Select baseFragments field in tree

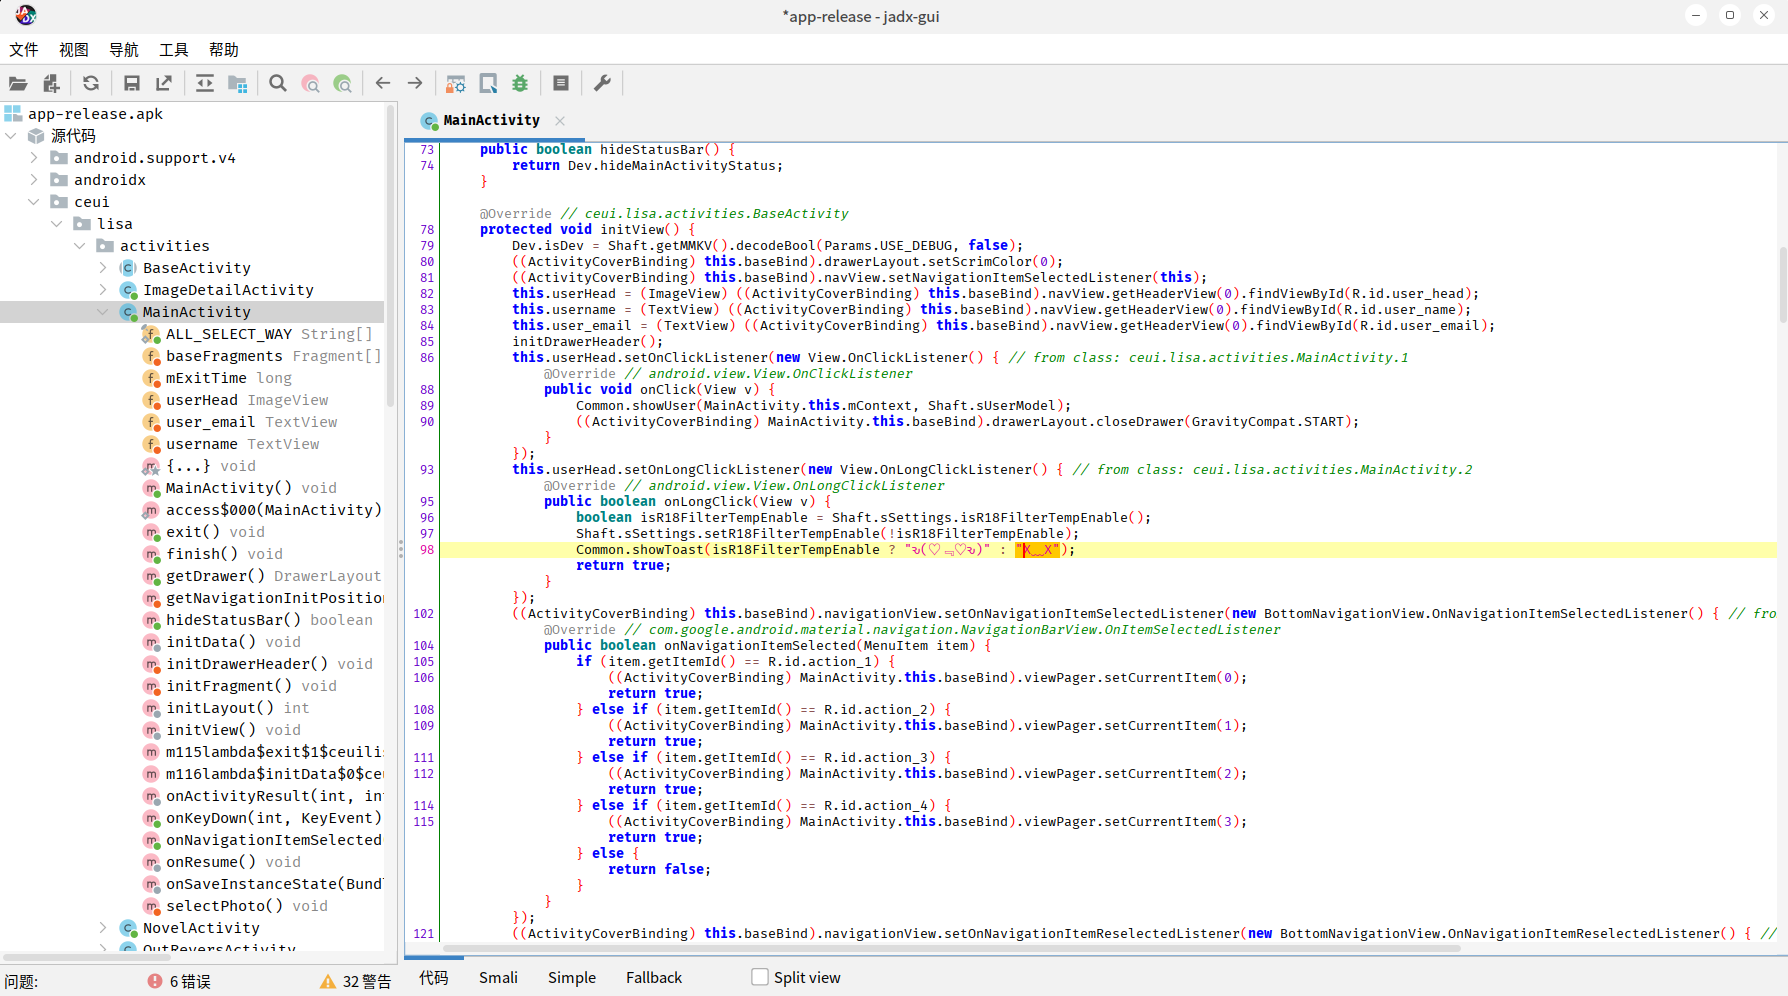pyautogui.click(x=261, y=356)
